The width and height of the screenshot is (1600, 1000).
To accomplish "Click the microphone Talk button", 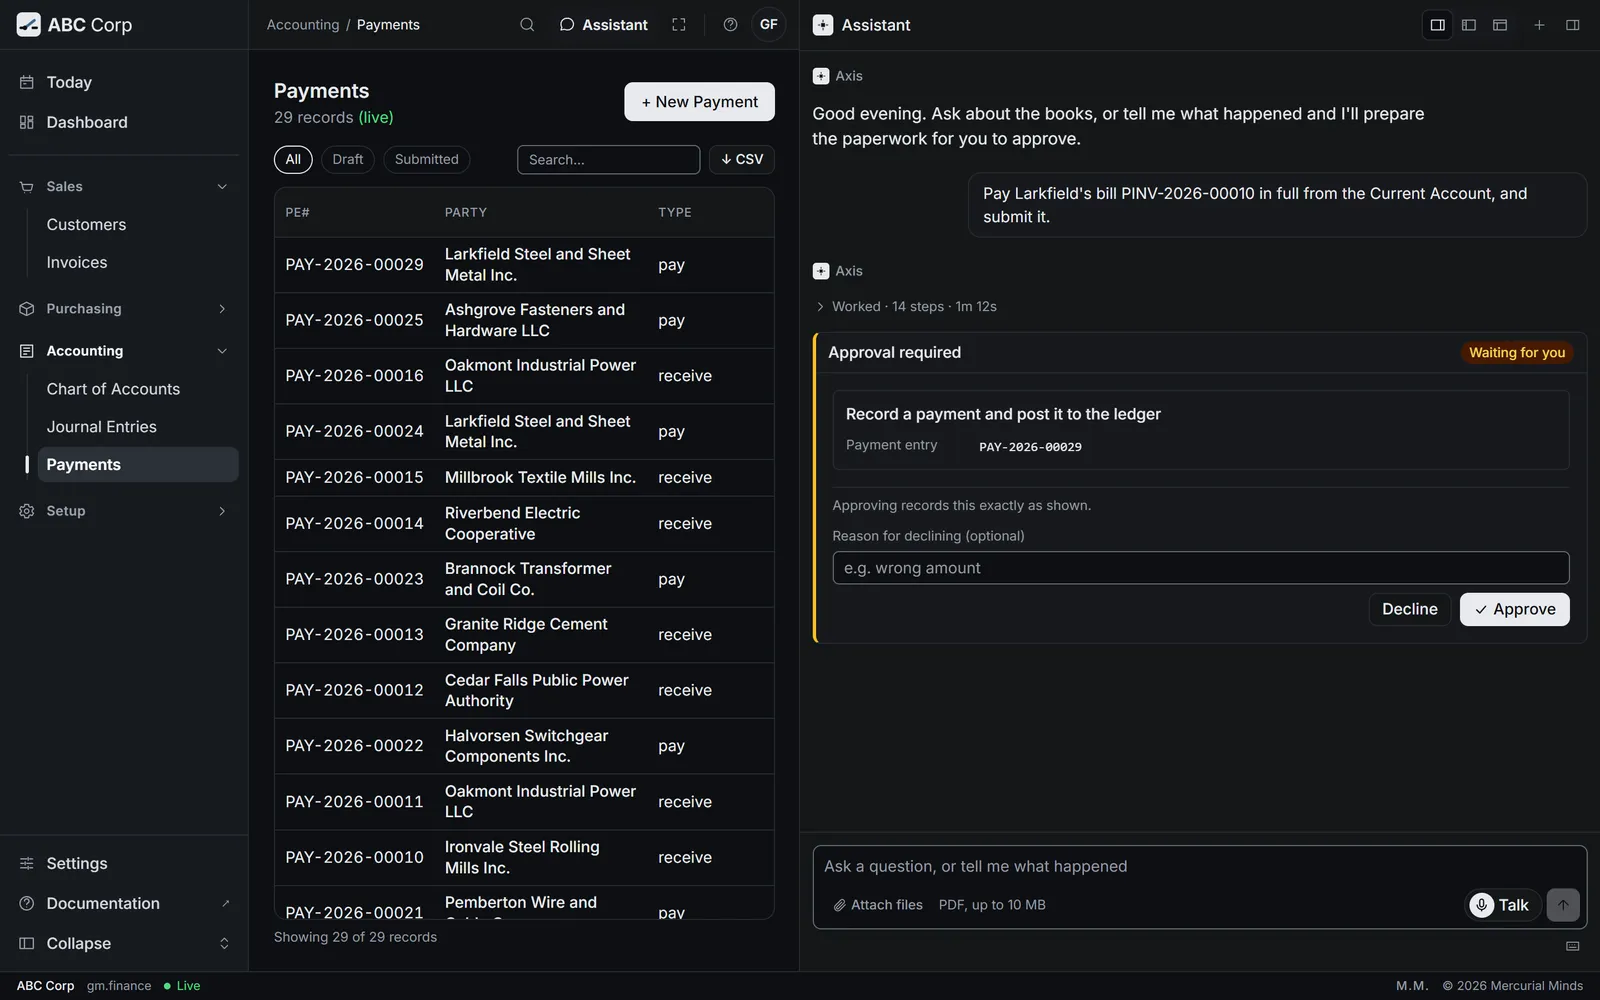I will 1502,905.
